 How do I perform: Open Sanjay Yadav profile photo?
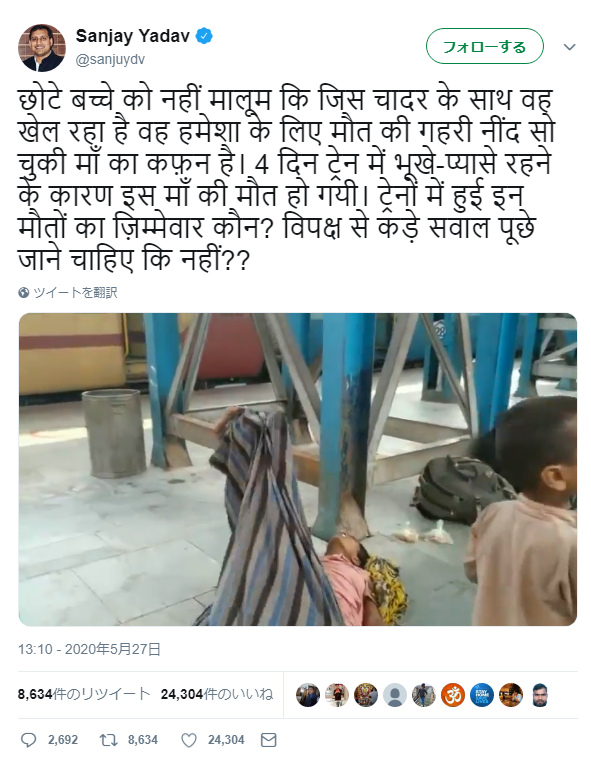point(42,47)
